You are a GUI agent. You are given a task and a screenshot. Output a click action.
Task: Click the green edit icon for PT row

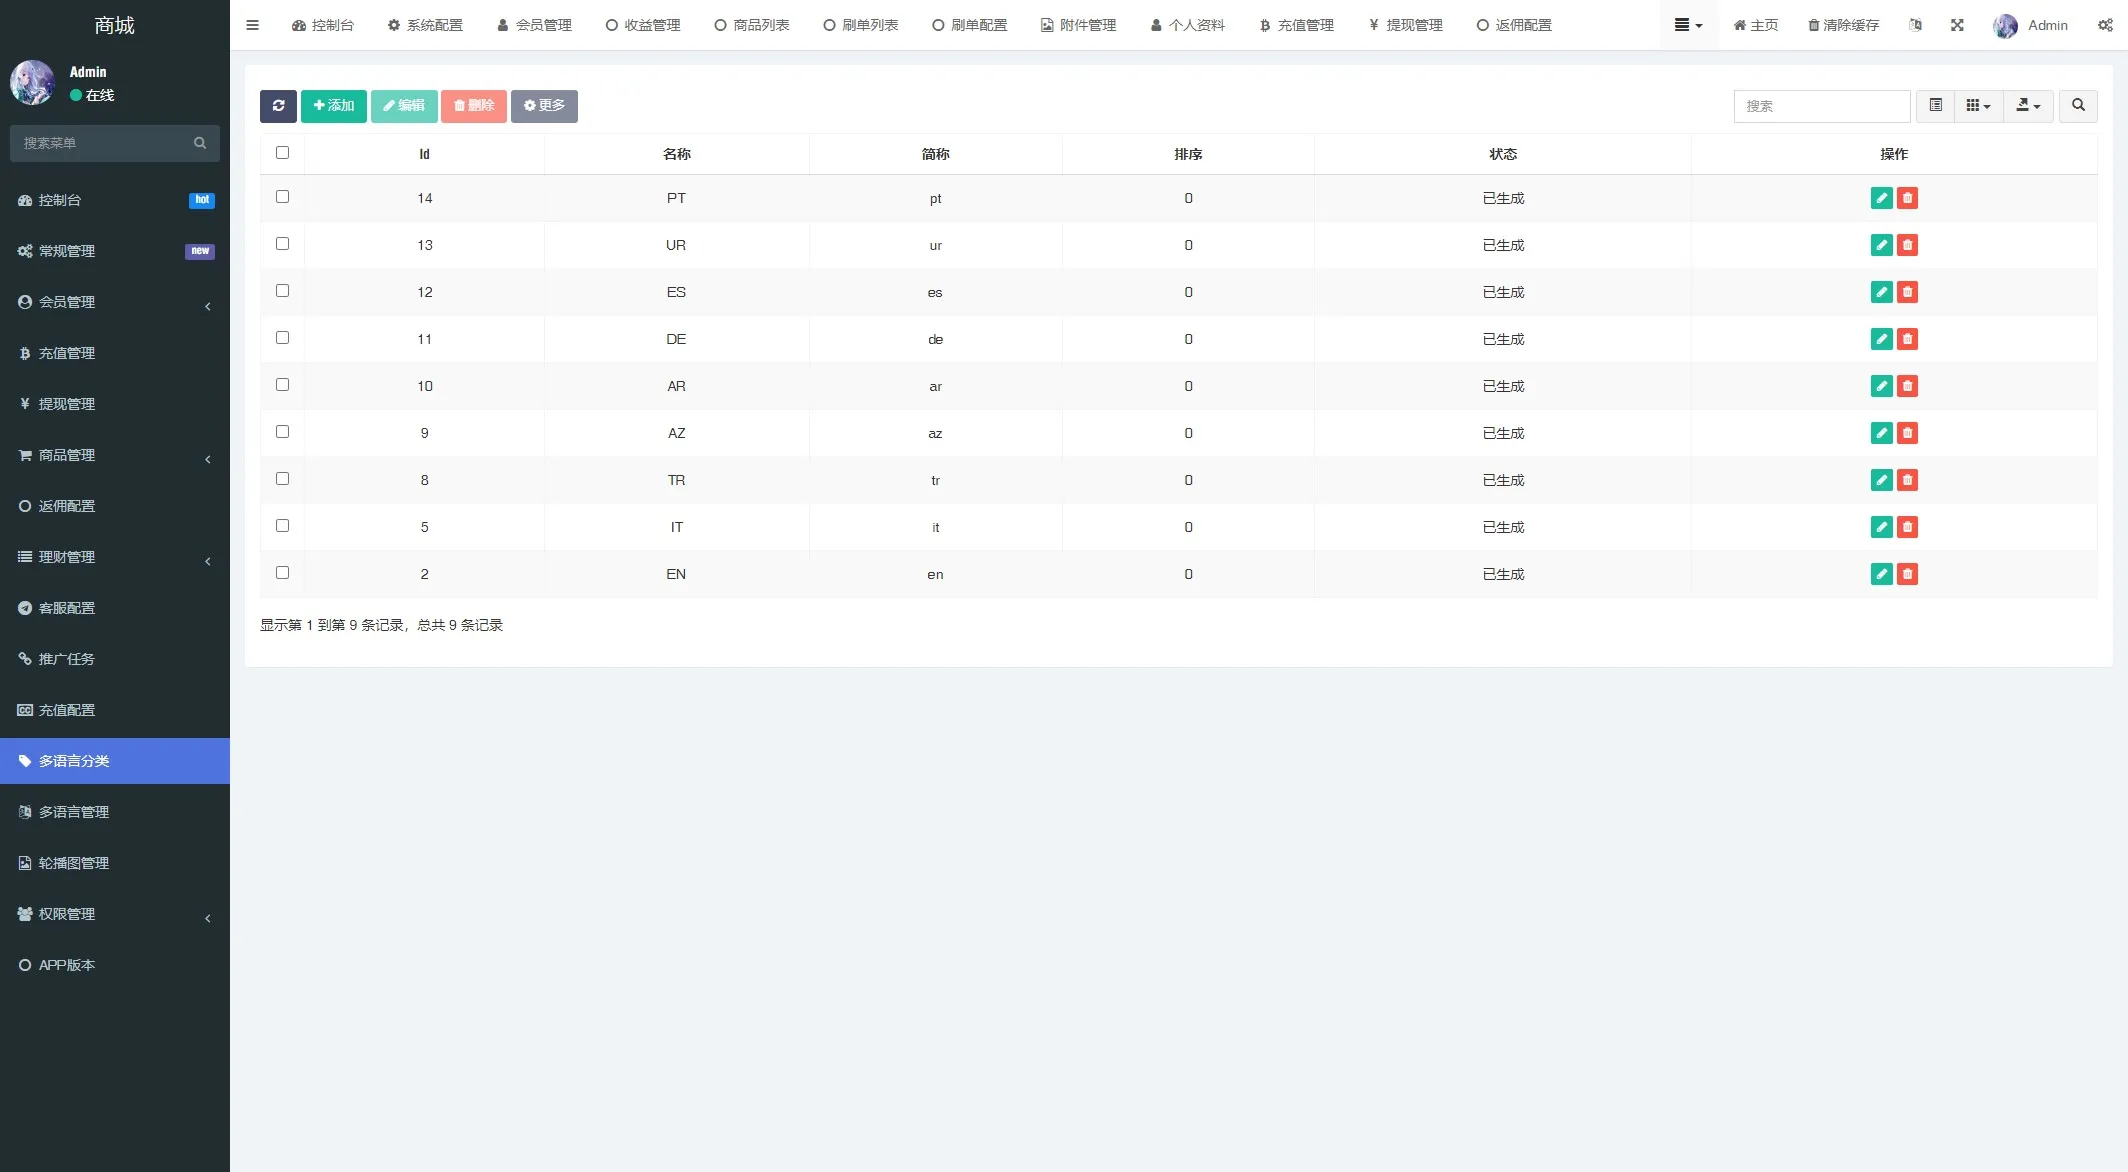click(1881, 198)
